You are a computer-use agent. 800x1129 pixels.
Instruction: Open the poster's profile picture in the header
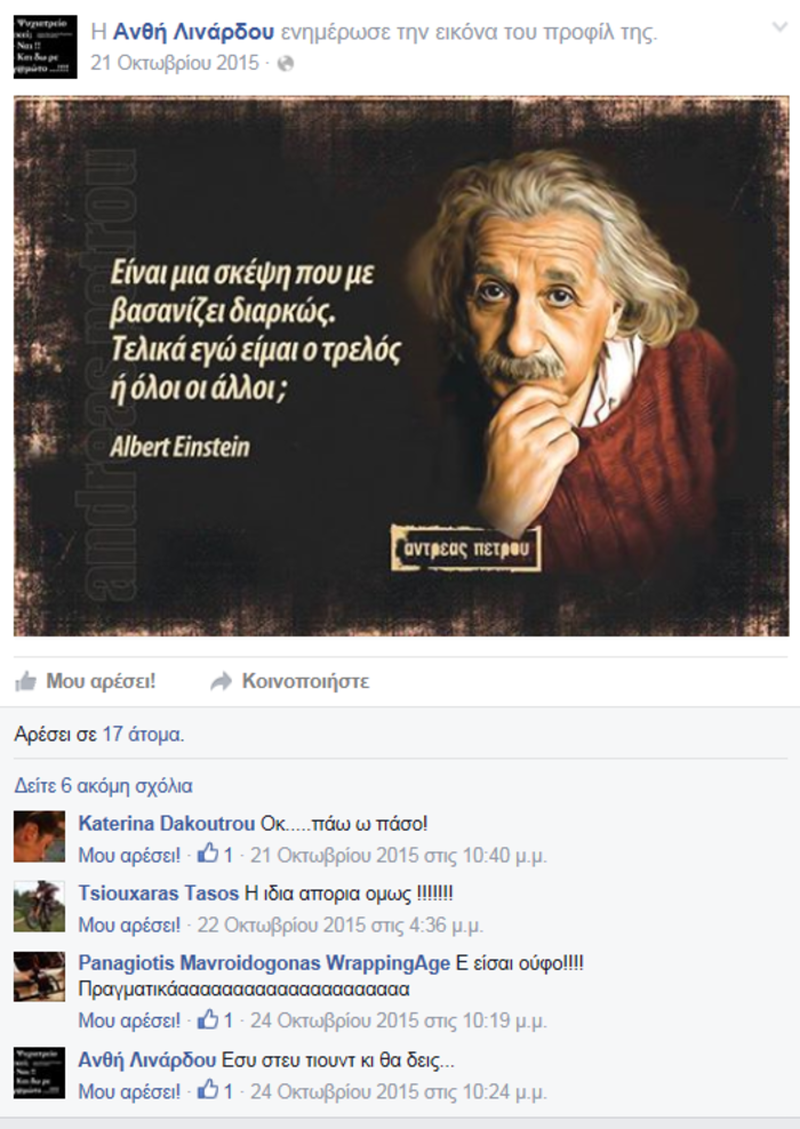[45, 47]
